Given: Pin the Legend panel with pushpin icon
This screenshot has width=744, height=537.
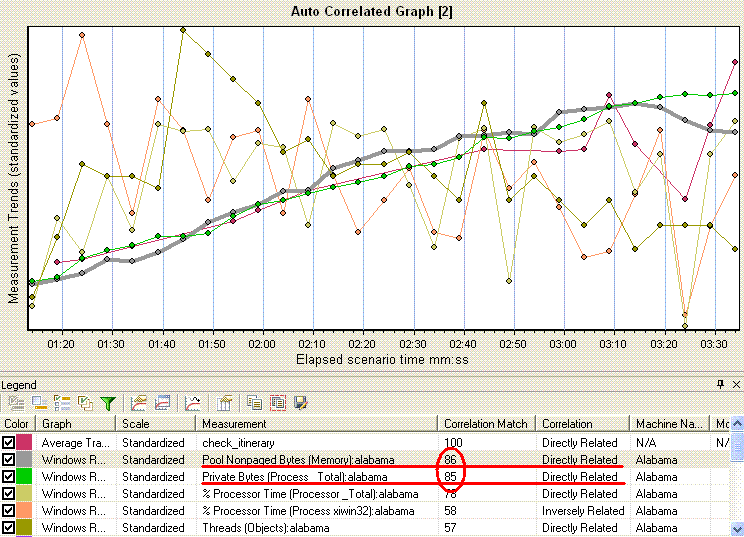Looking at the screenshot, I should click(720, 385).
